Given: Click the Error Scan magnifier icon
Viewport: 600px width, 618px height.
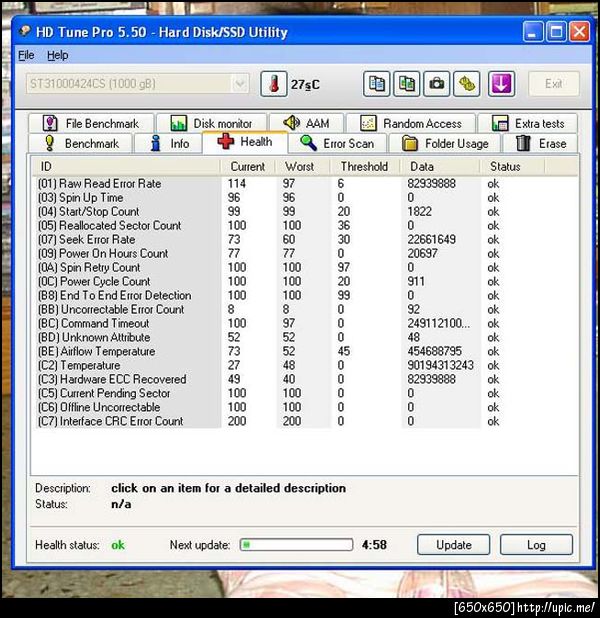Looking at the screenshot, I should (x=308, y=143).
